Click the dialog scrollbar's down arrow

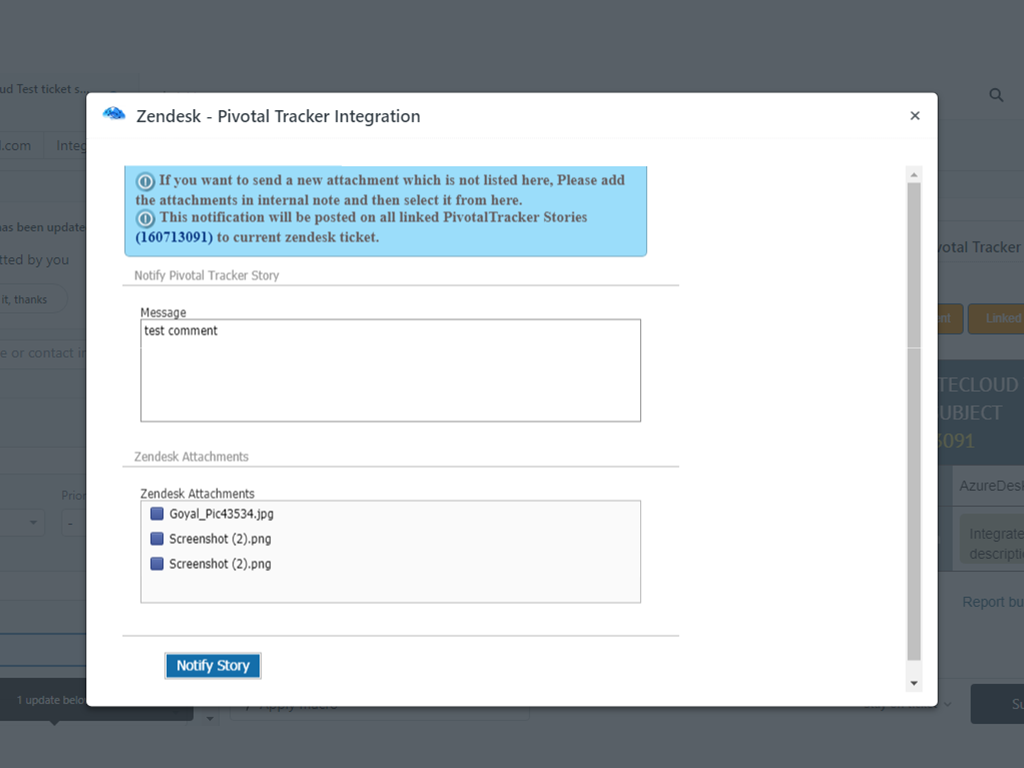coord(913,682)
